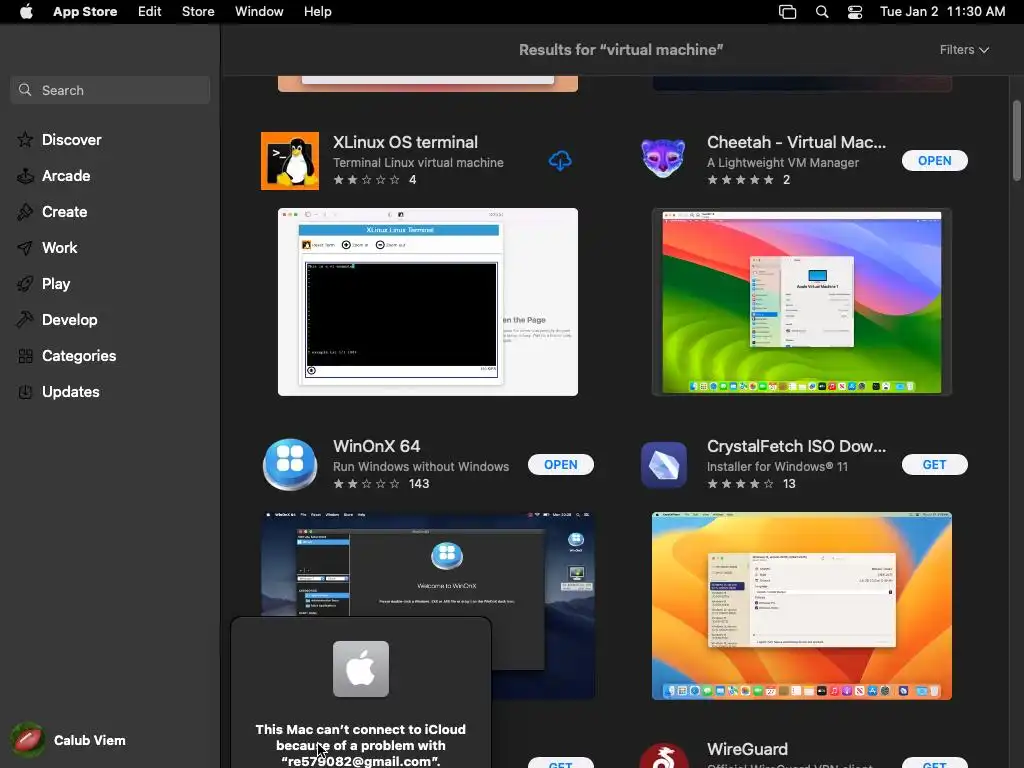The width and height of the screenshot is (1024, 768).
Task: Open the XLinux OS terminal app icon
Action: coord(290,161)
